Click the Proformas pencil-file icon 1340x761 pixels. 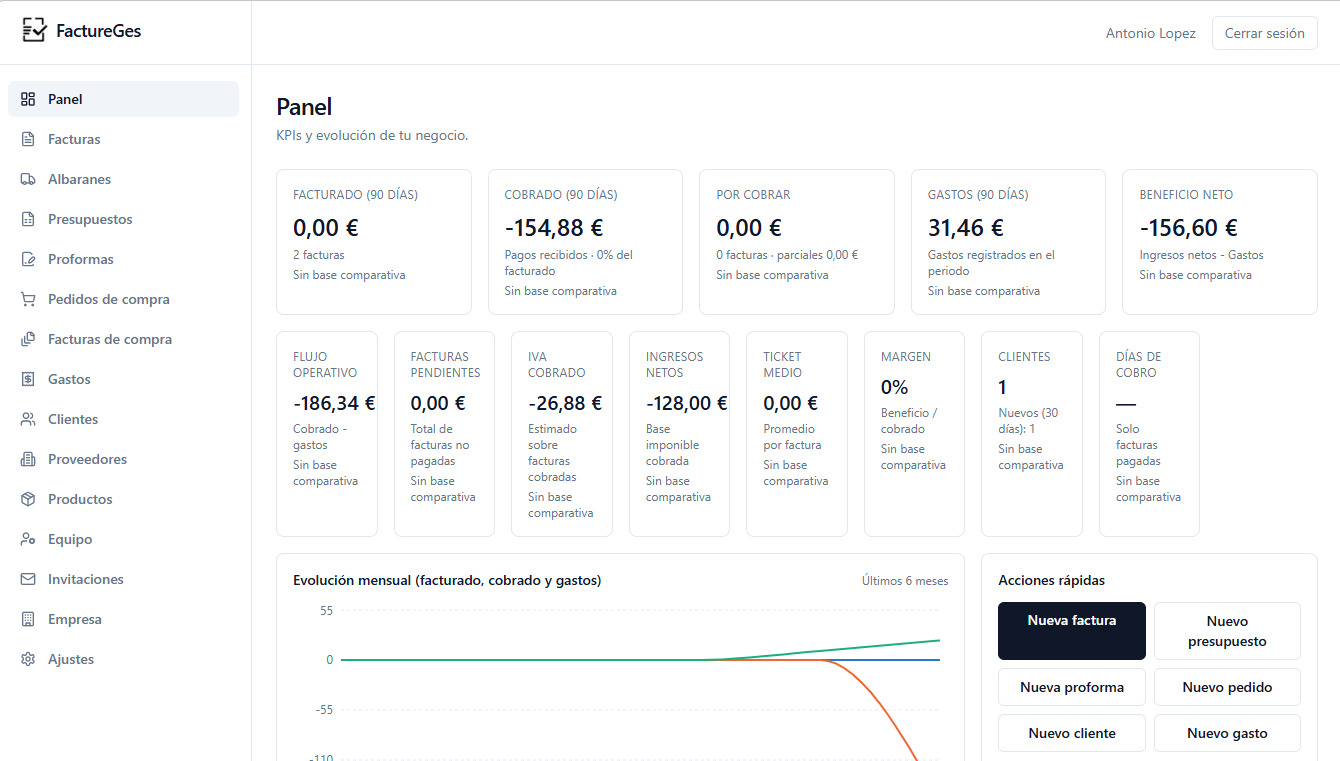pyautogui.click(x=28, y=259)
